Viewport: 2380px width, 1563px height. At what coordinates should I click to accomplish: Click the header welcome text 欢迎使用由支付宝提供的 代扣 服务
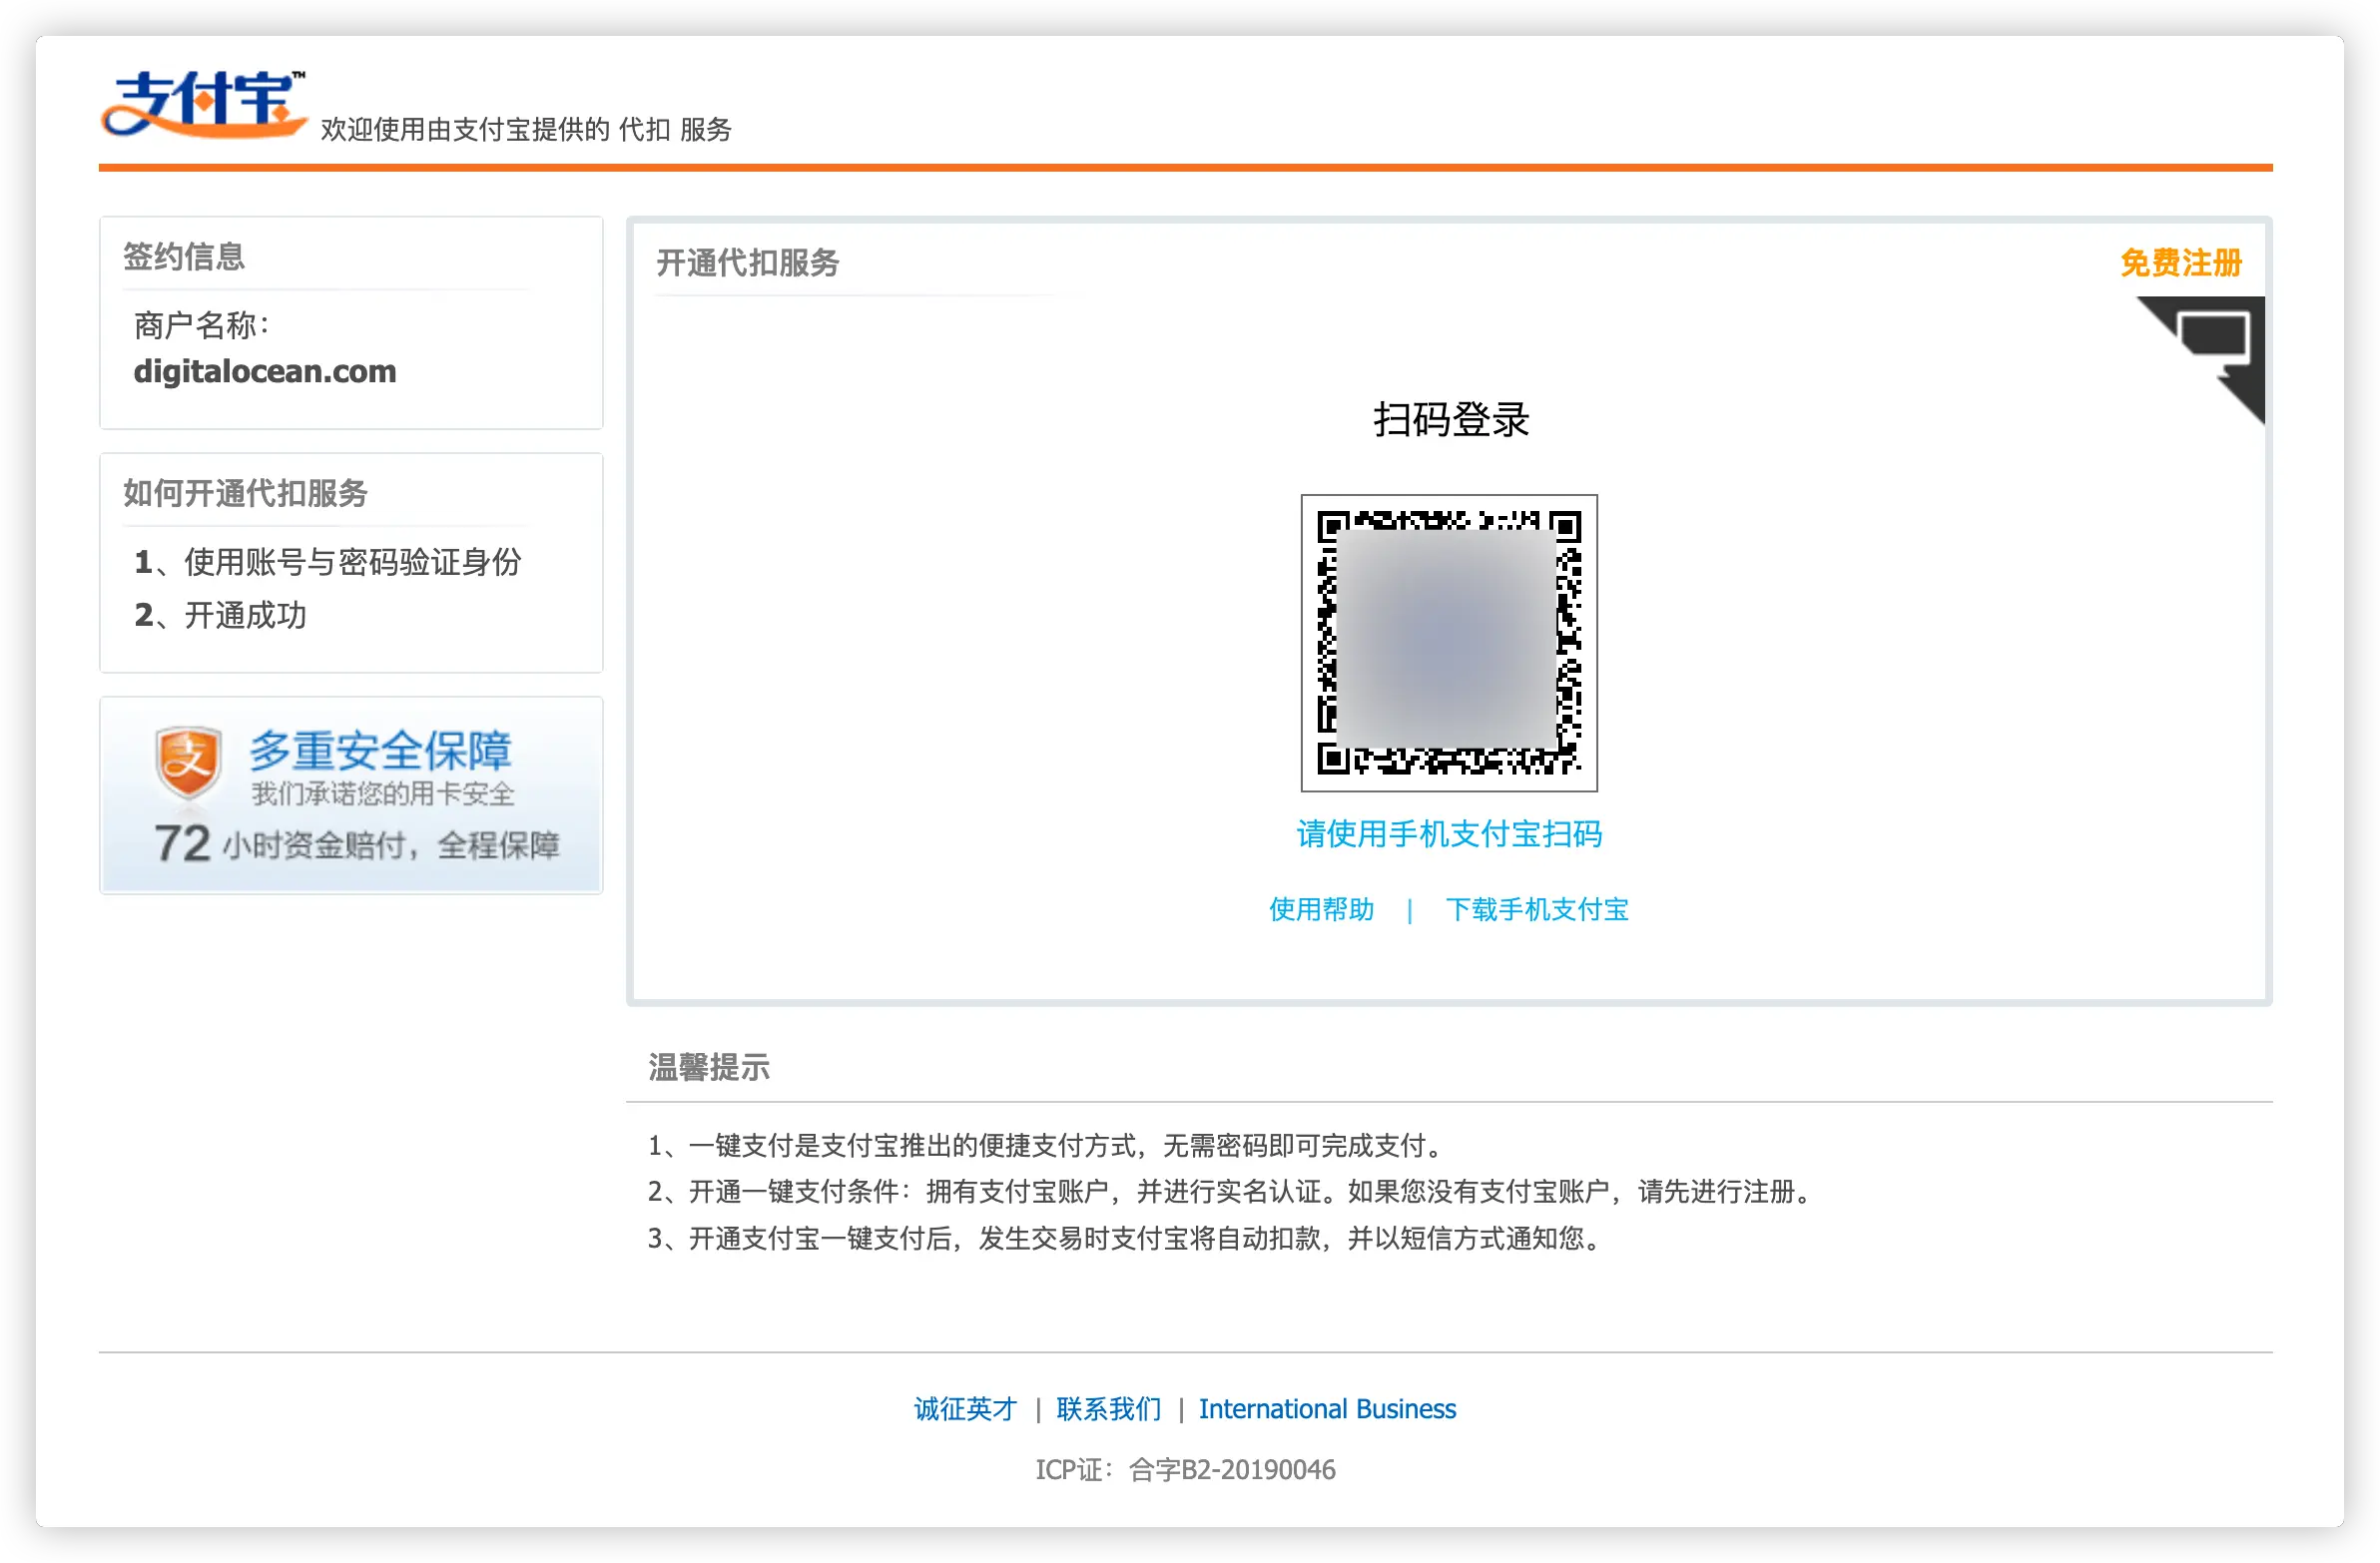pos(526,129)
